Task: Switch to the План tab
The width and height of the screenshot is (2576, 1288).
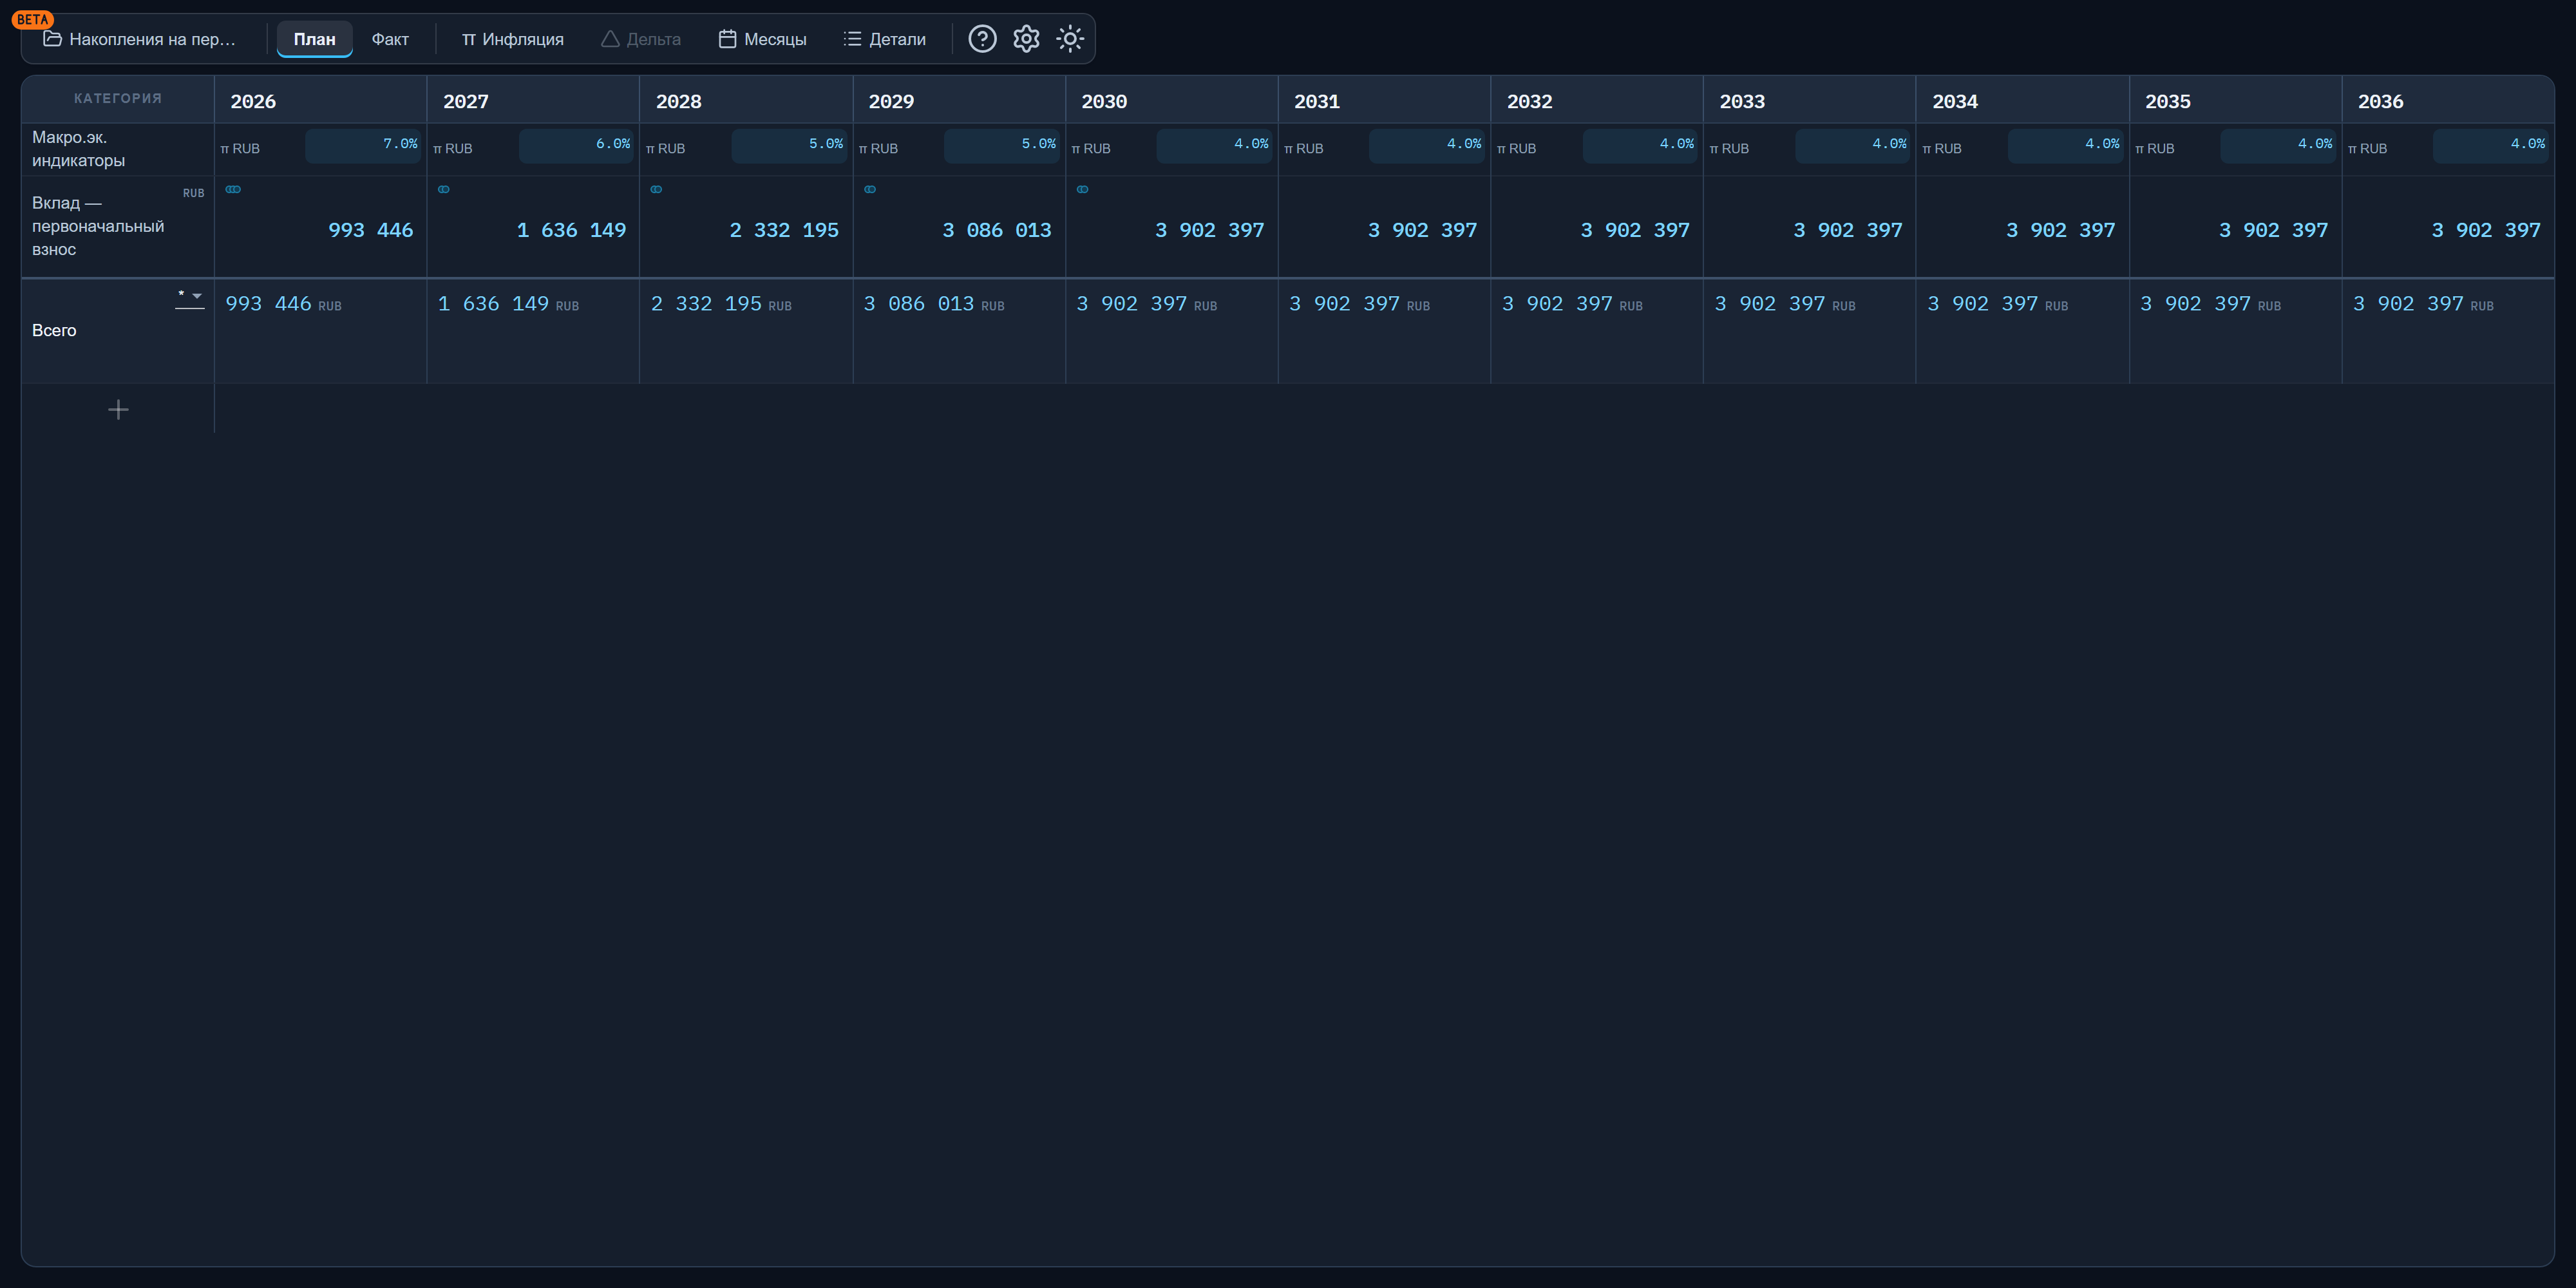Action: coord(314,39)
